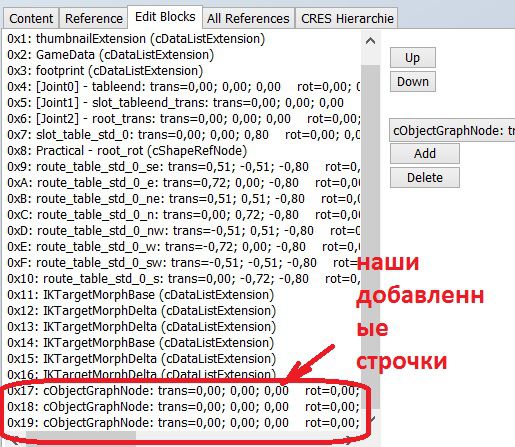Screen dimensions: 515x447
Task: Click the vertical scrollbar thumb
Action: pyautogui.click(x=370, y=237)
